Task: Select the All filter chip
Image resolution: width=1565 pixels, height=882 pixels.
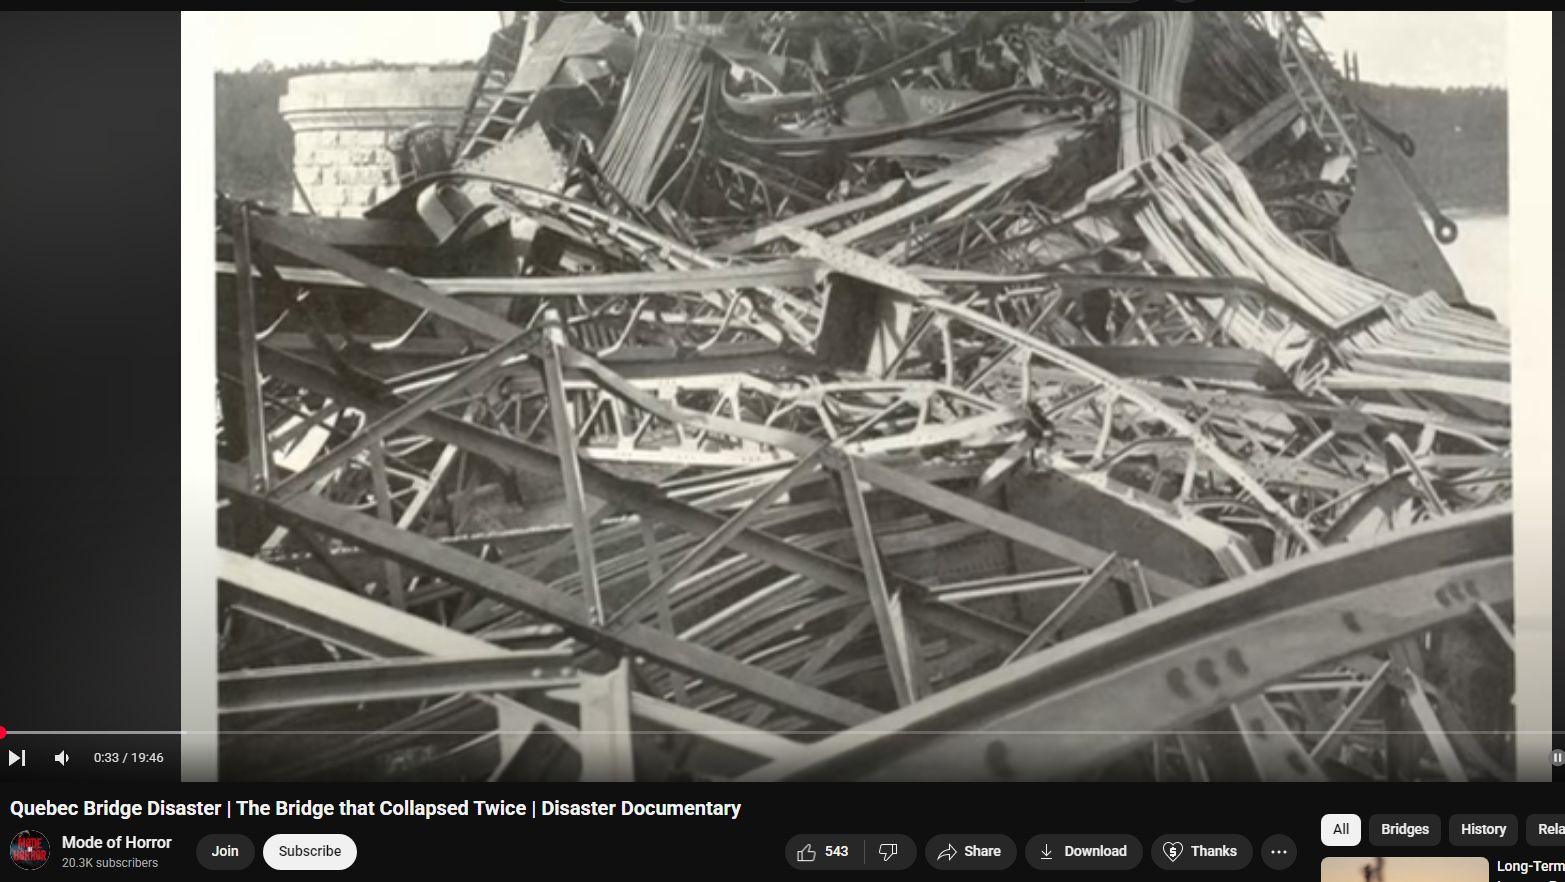Action: (x=1340, y=829)
